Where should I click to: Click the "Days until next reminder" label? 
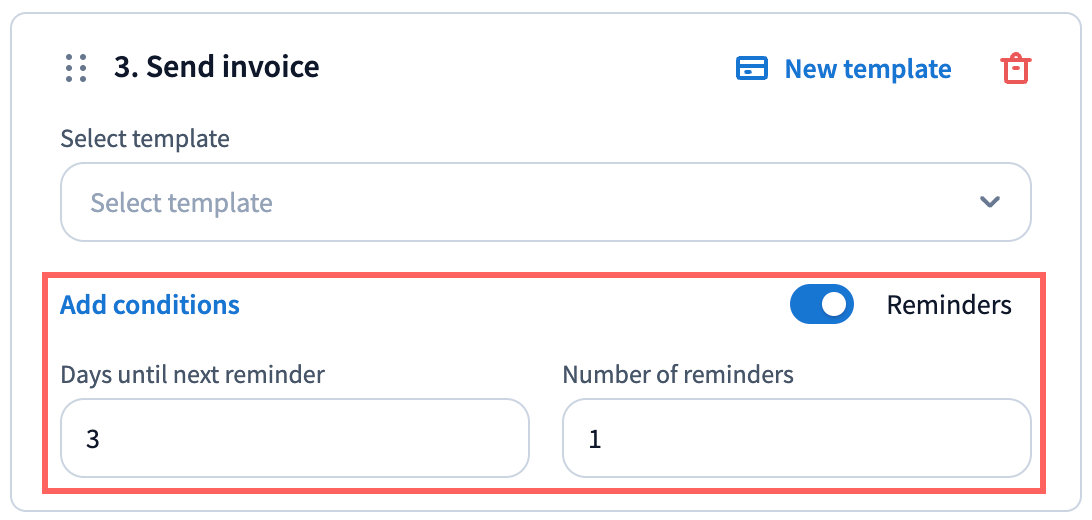click(x=193, y=375)
